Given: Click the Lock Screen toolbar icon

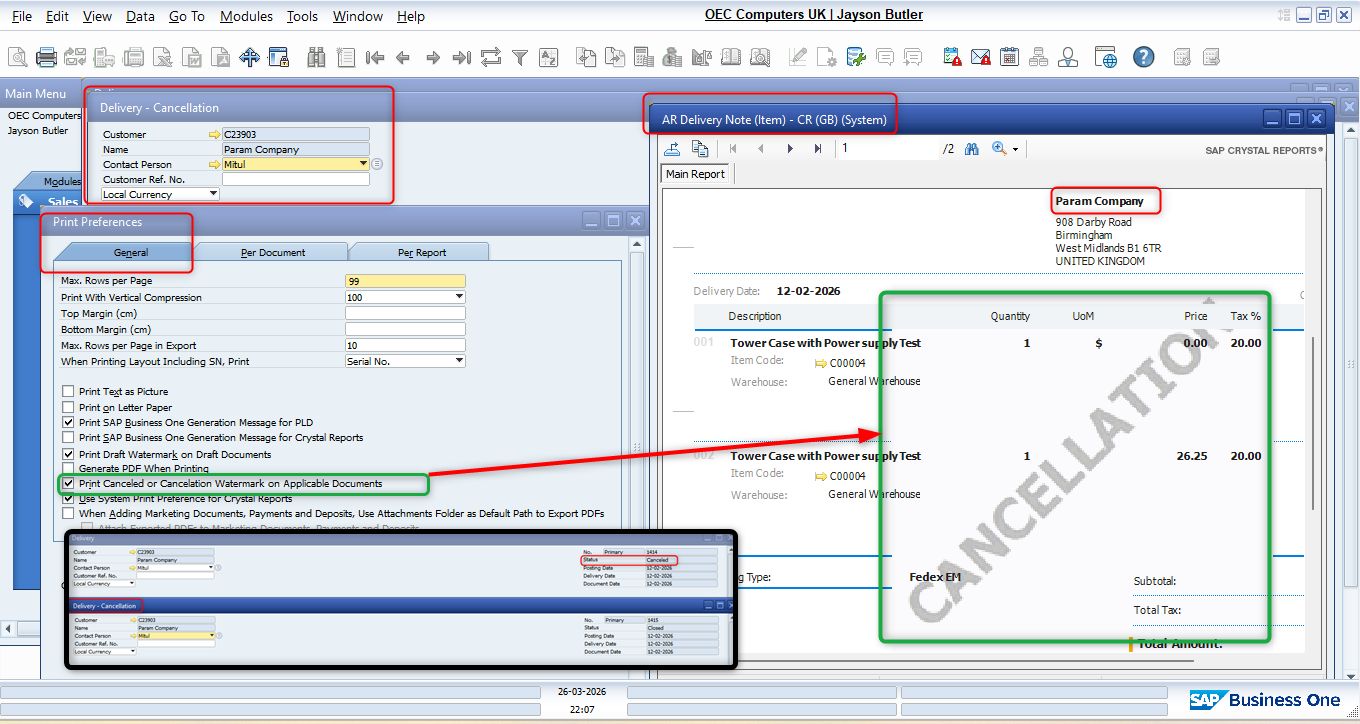Looking at the screenshot, I should tap(278, 57).
